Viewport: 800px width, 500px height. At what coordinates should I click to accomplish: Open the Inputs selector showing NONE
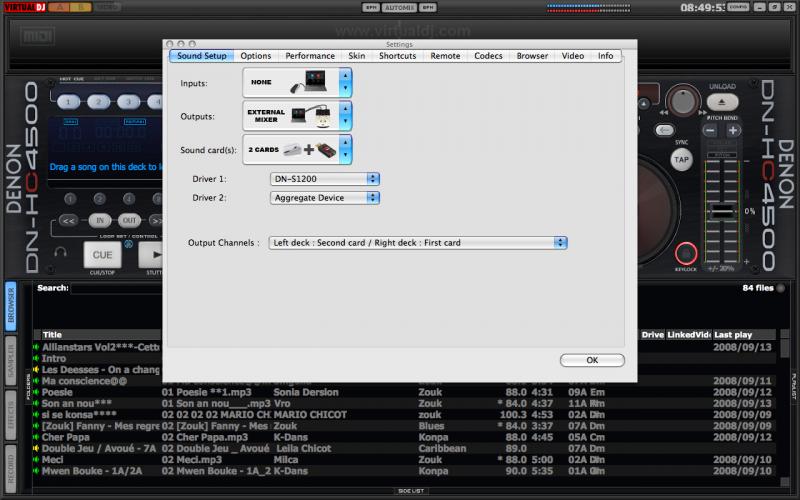298,83
